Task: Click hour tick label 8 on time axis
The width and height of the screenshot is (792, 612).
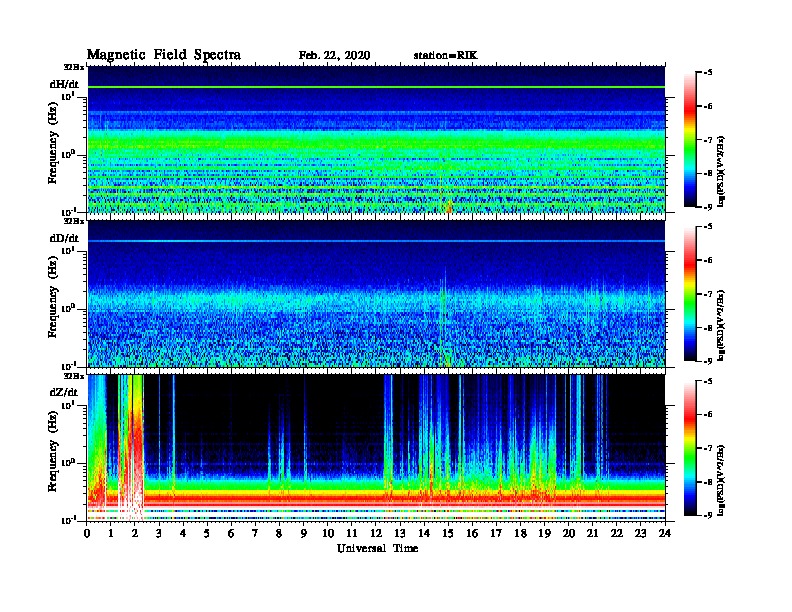Action: 279,534
